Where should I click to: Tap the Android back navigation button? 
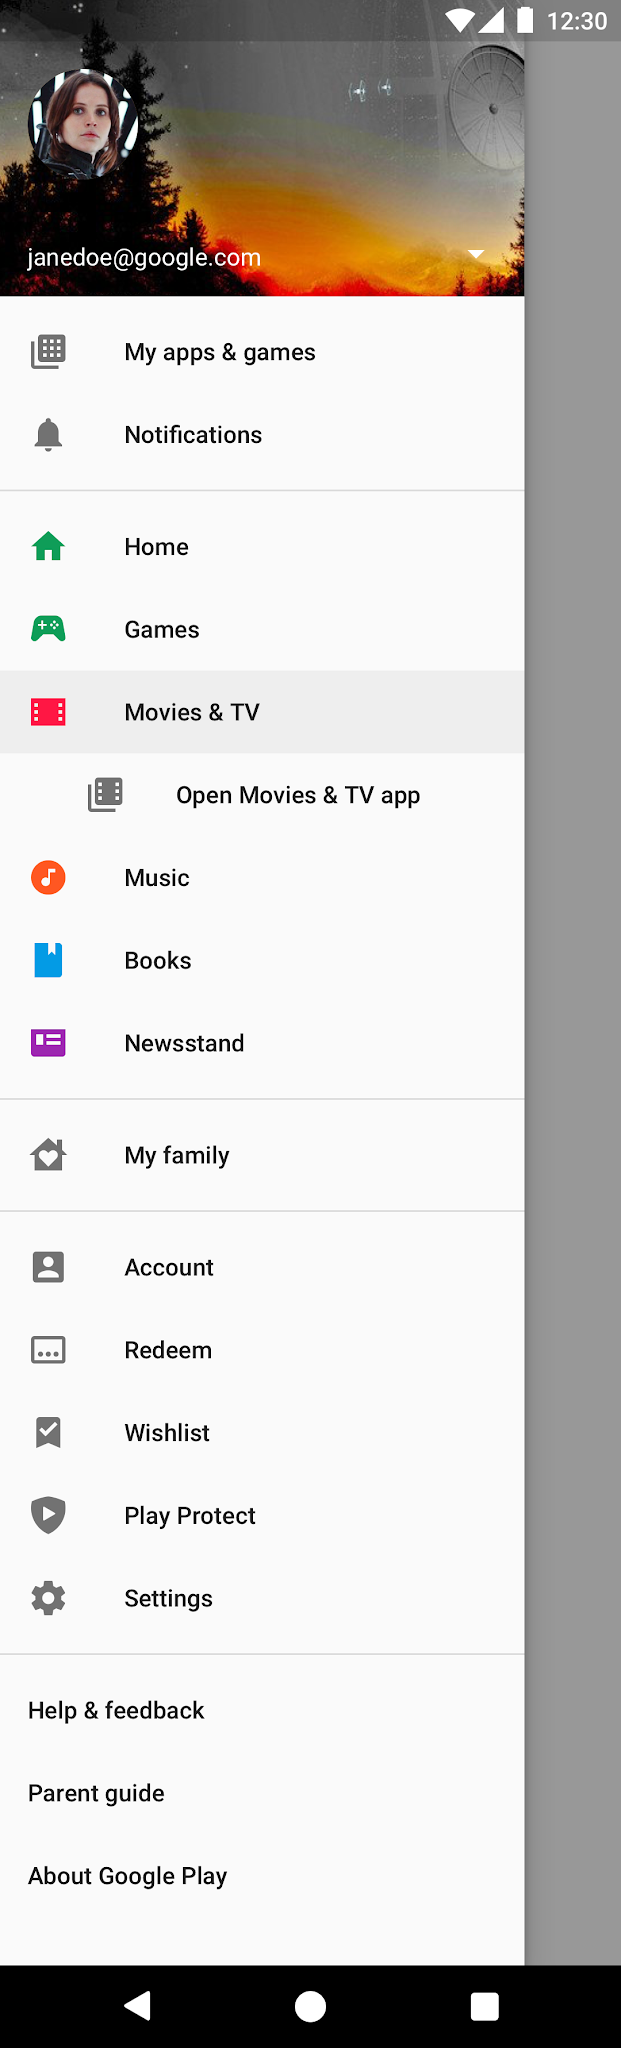137,2006
